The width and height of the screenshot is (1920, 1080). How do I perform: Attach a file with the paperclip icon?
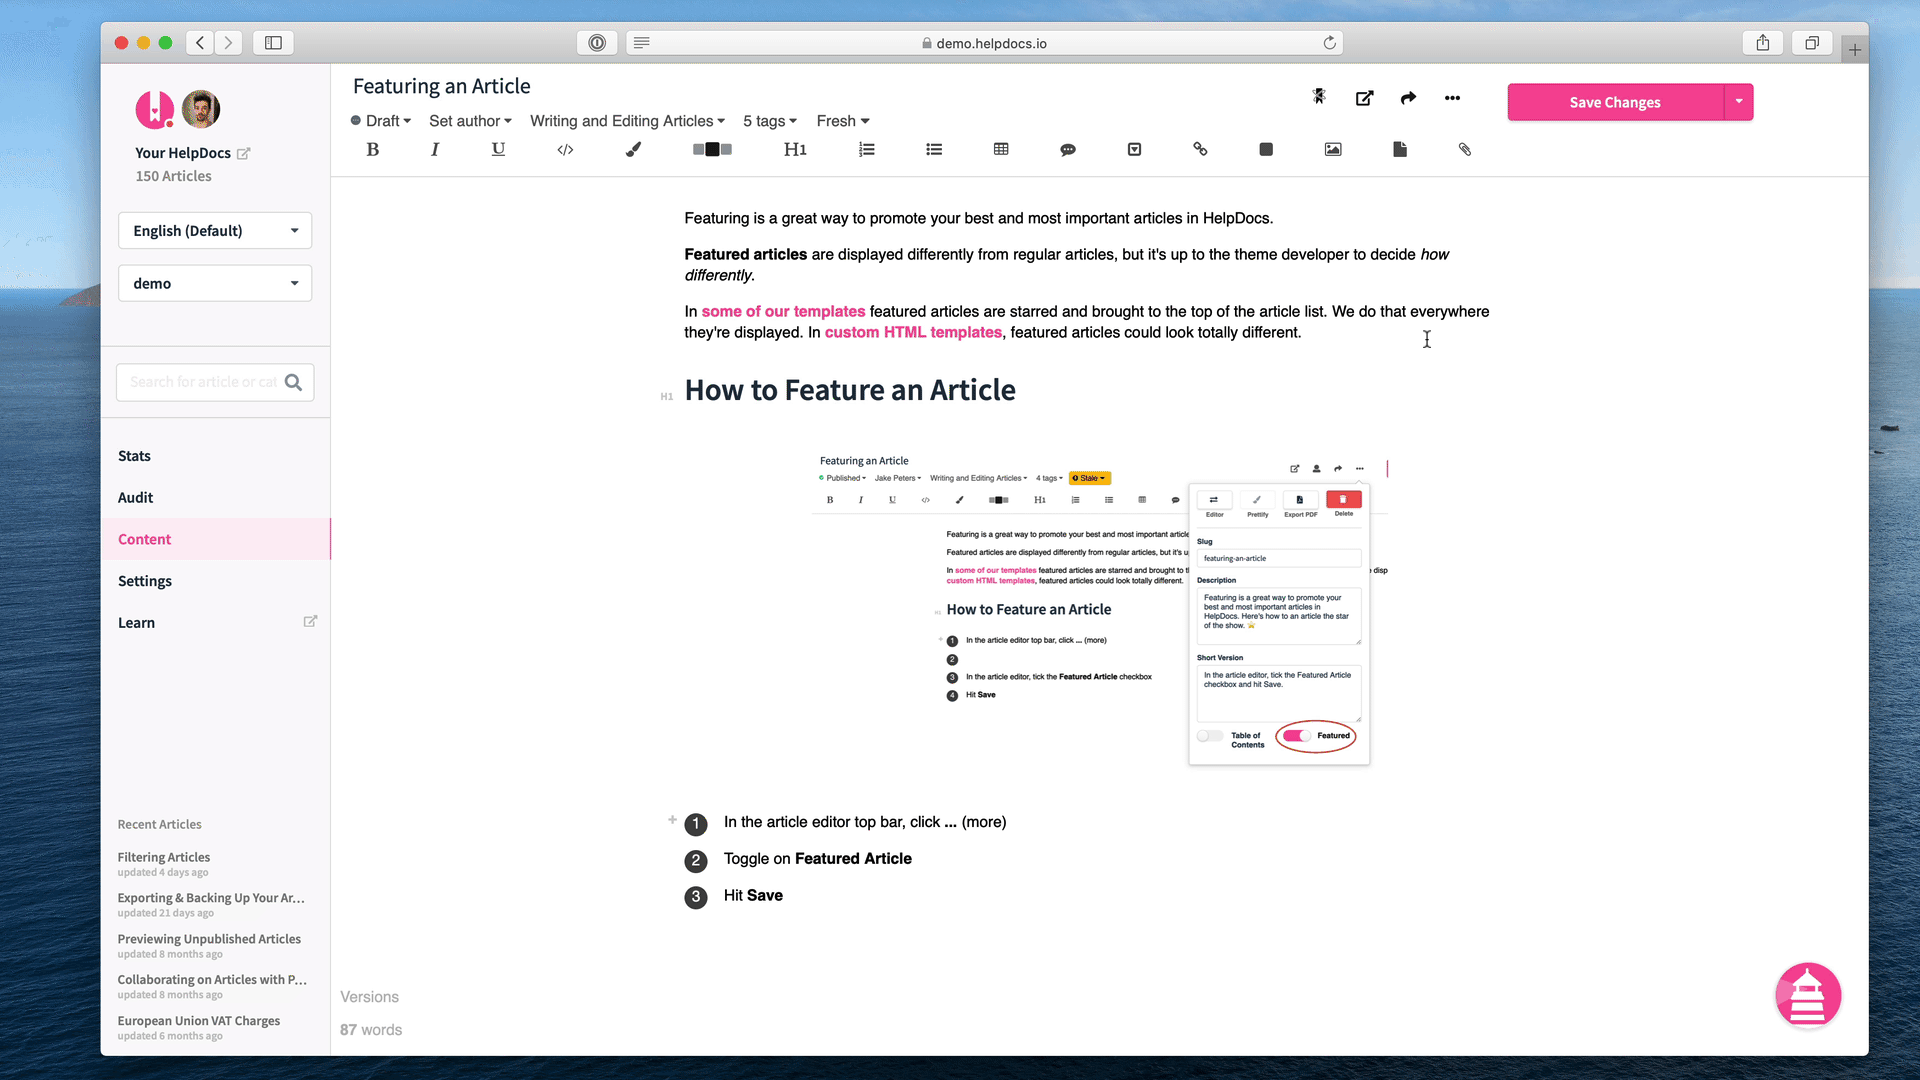1465,149
